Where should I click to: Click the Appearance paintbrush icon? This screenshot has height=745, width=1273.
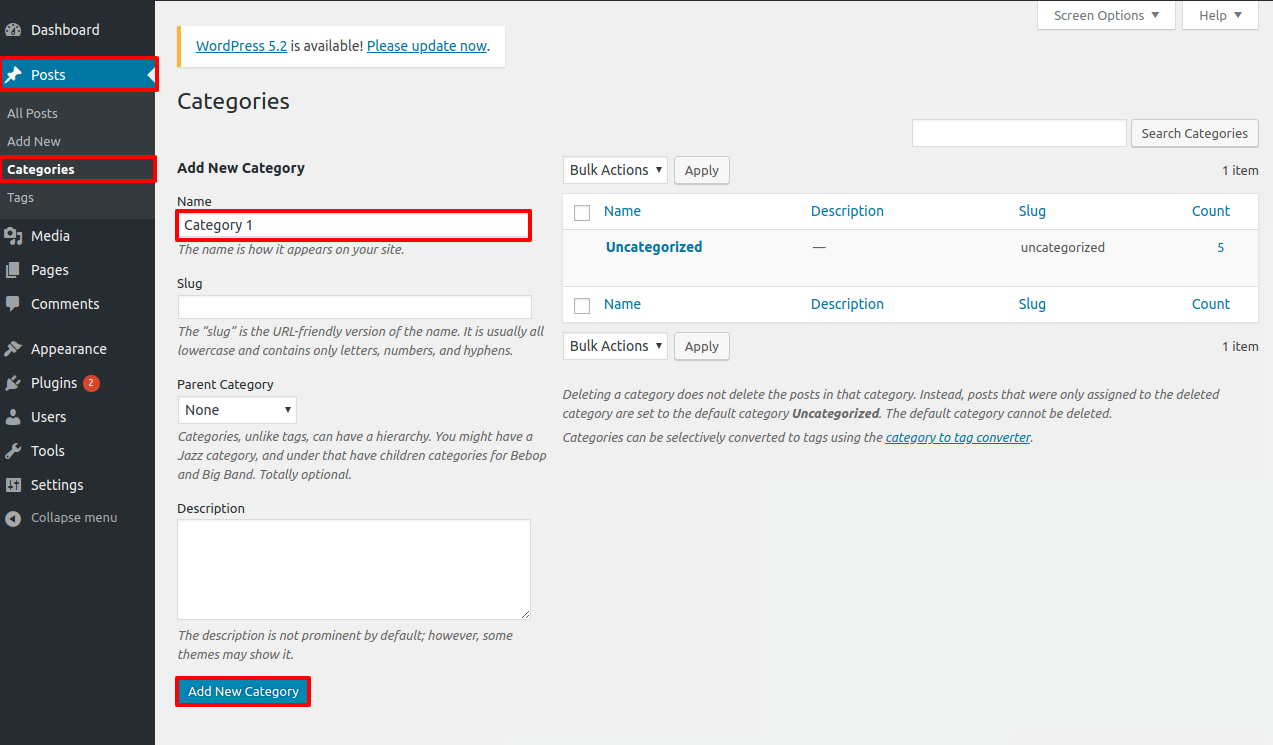point(14,349)
